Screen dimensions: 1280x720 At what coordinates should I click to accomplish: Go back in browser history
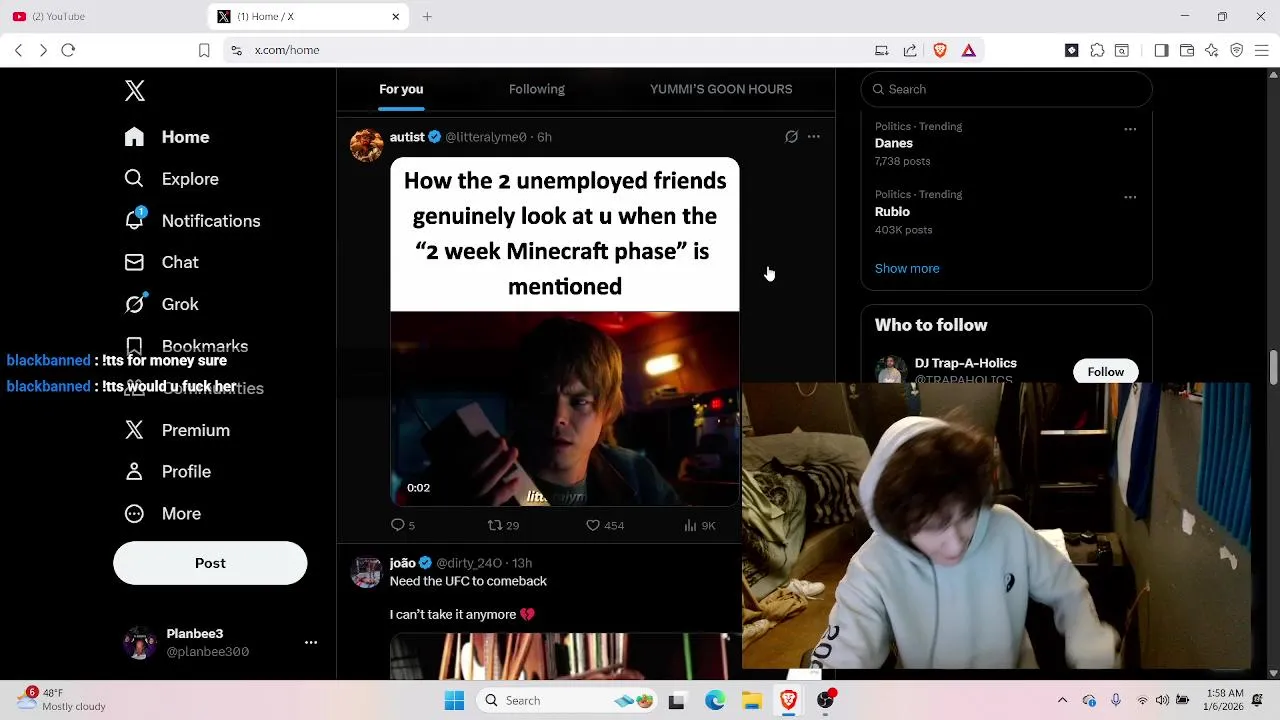(18, 50)
